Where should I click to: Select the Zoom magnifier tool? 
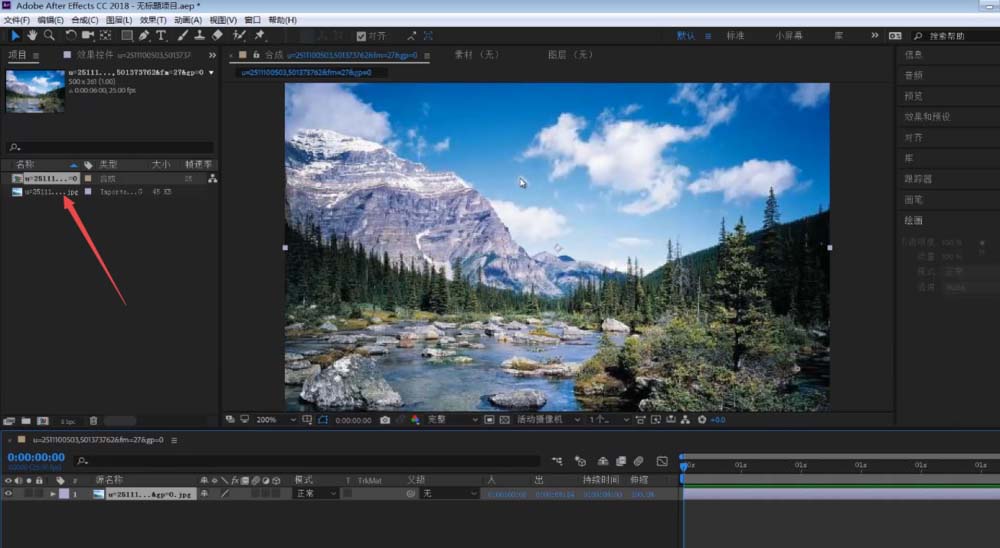[x=49, y=35]
